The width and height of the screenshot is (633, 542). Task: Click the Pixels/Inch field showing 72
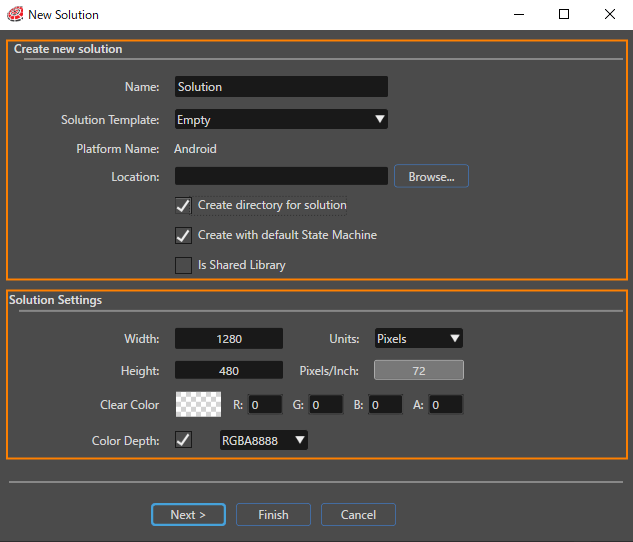419,370
